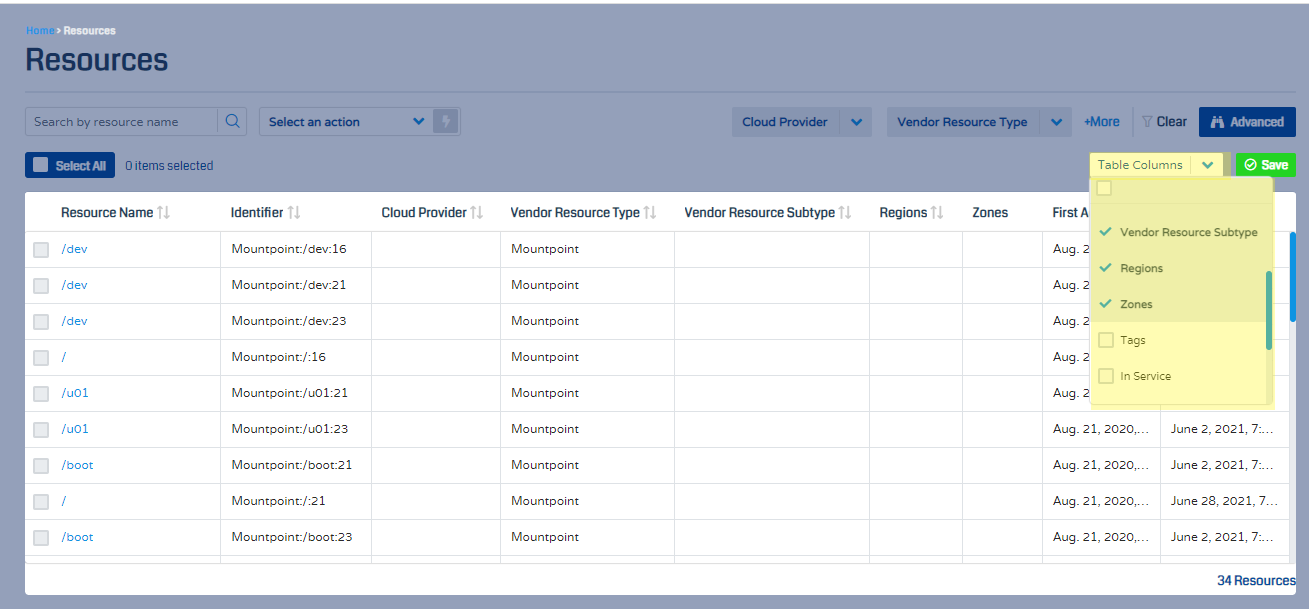This screenshot has width=1309, height=609.
Task: Sort by Vendor Resource Subtype arrows icon
Action: (x=845, y=213)
